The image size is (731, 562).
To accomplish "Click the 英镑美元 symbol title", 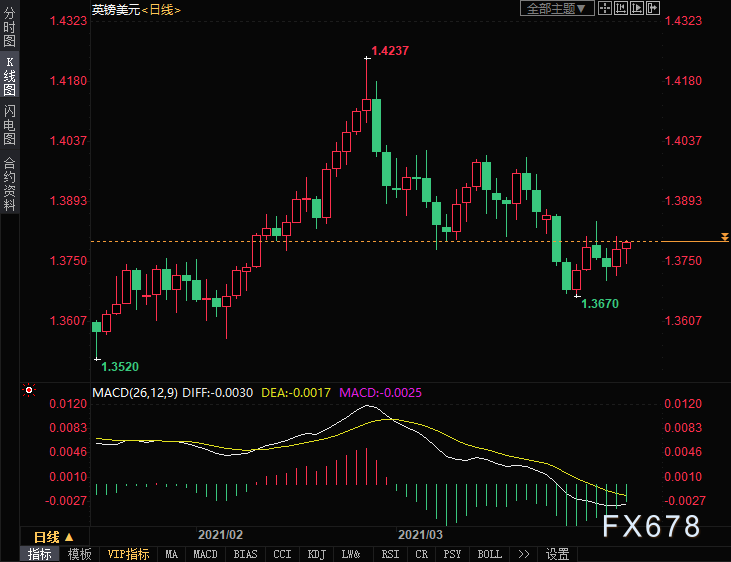I will (x=116, y=10).
